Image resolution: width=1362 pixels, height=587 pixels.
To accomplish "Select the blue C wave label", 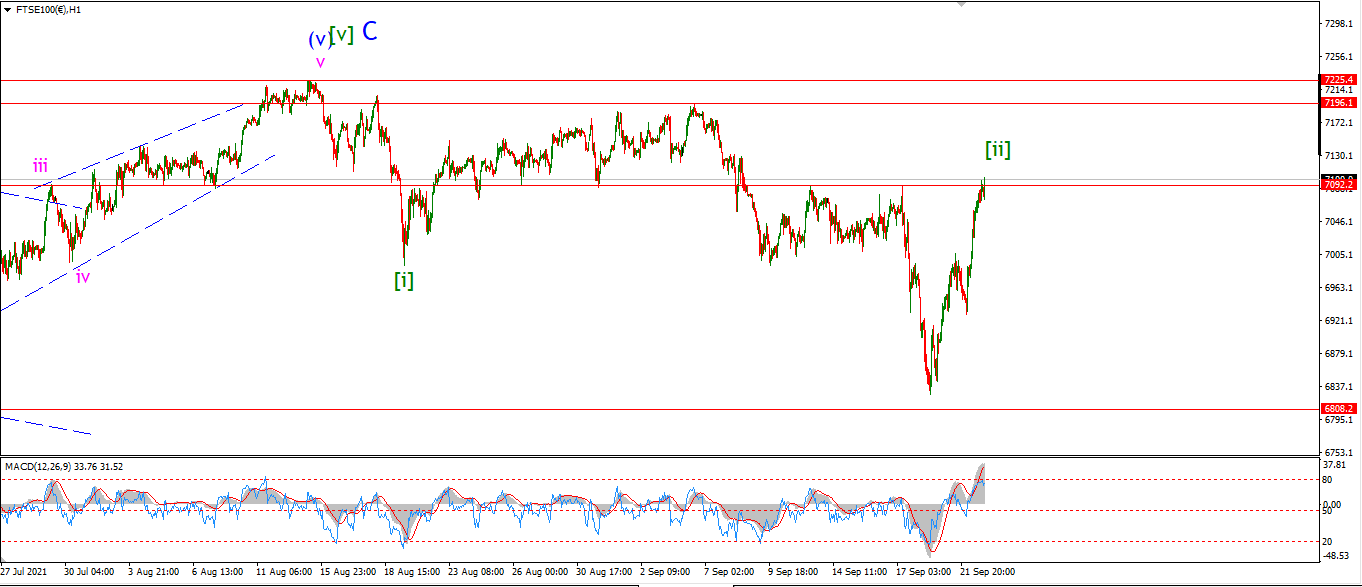I will click(x=370, y=31).
